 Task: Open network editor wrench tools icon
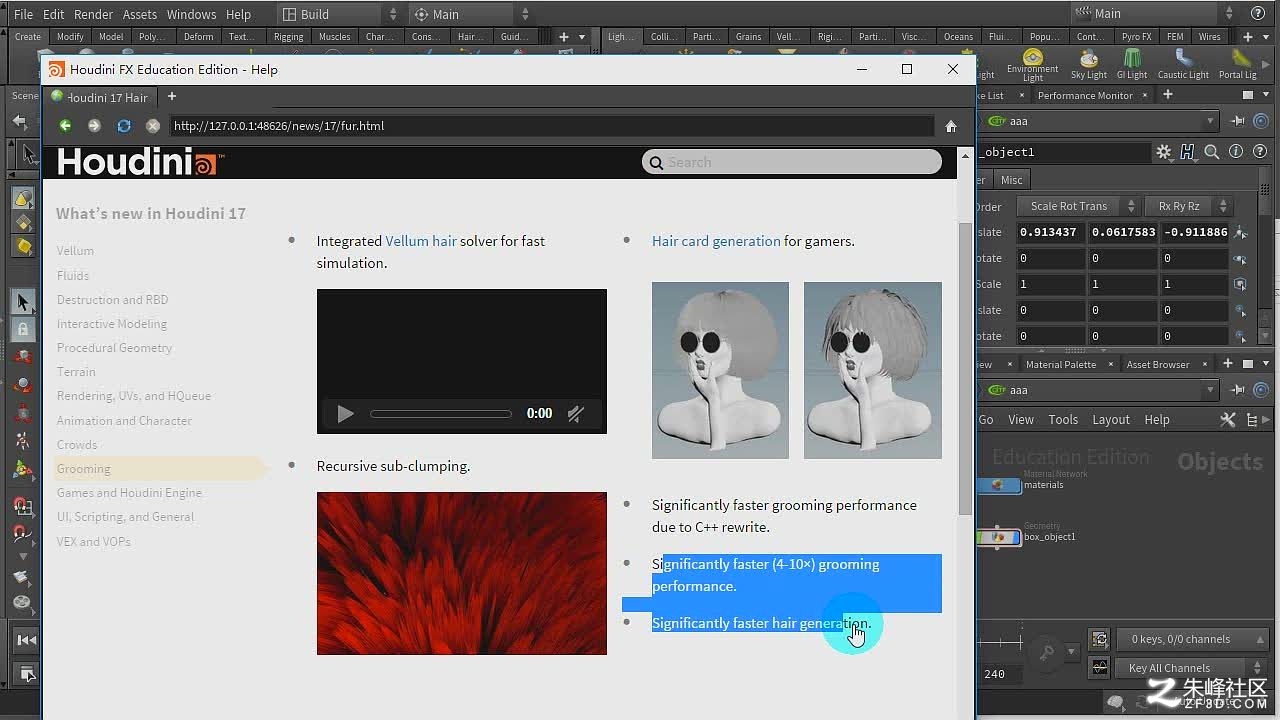click(x=1228, y=420)
